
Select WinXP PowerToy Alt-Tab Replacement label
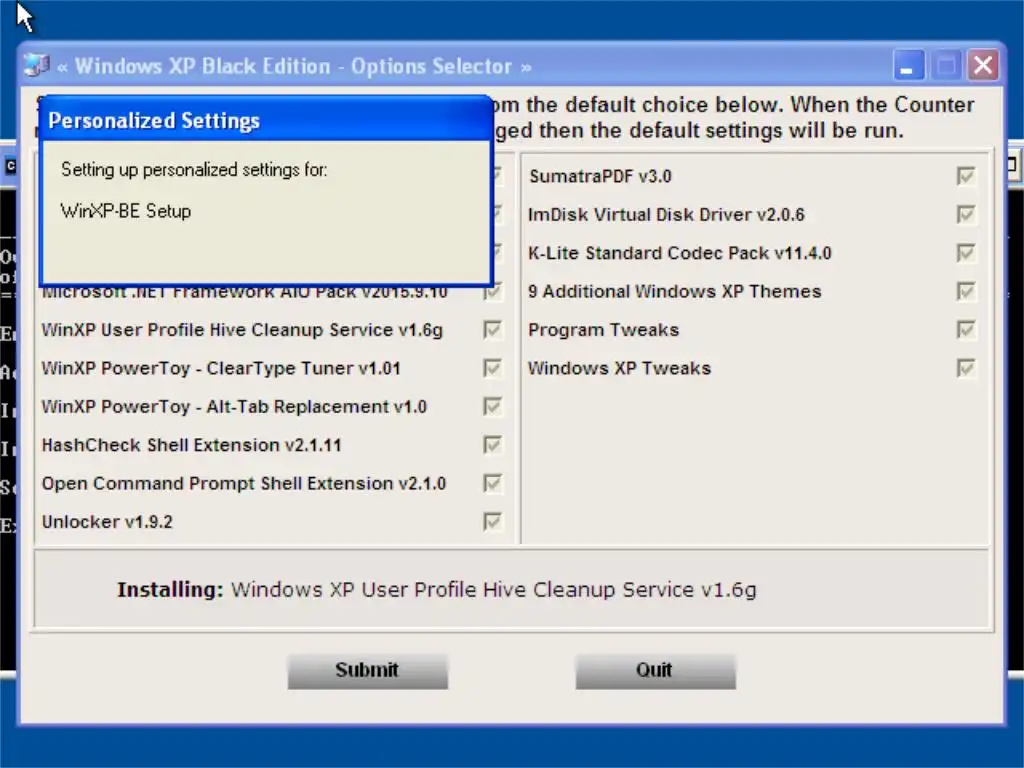tap(234, 407)
